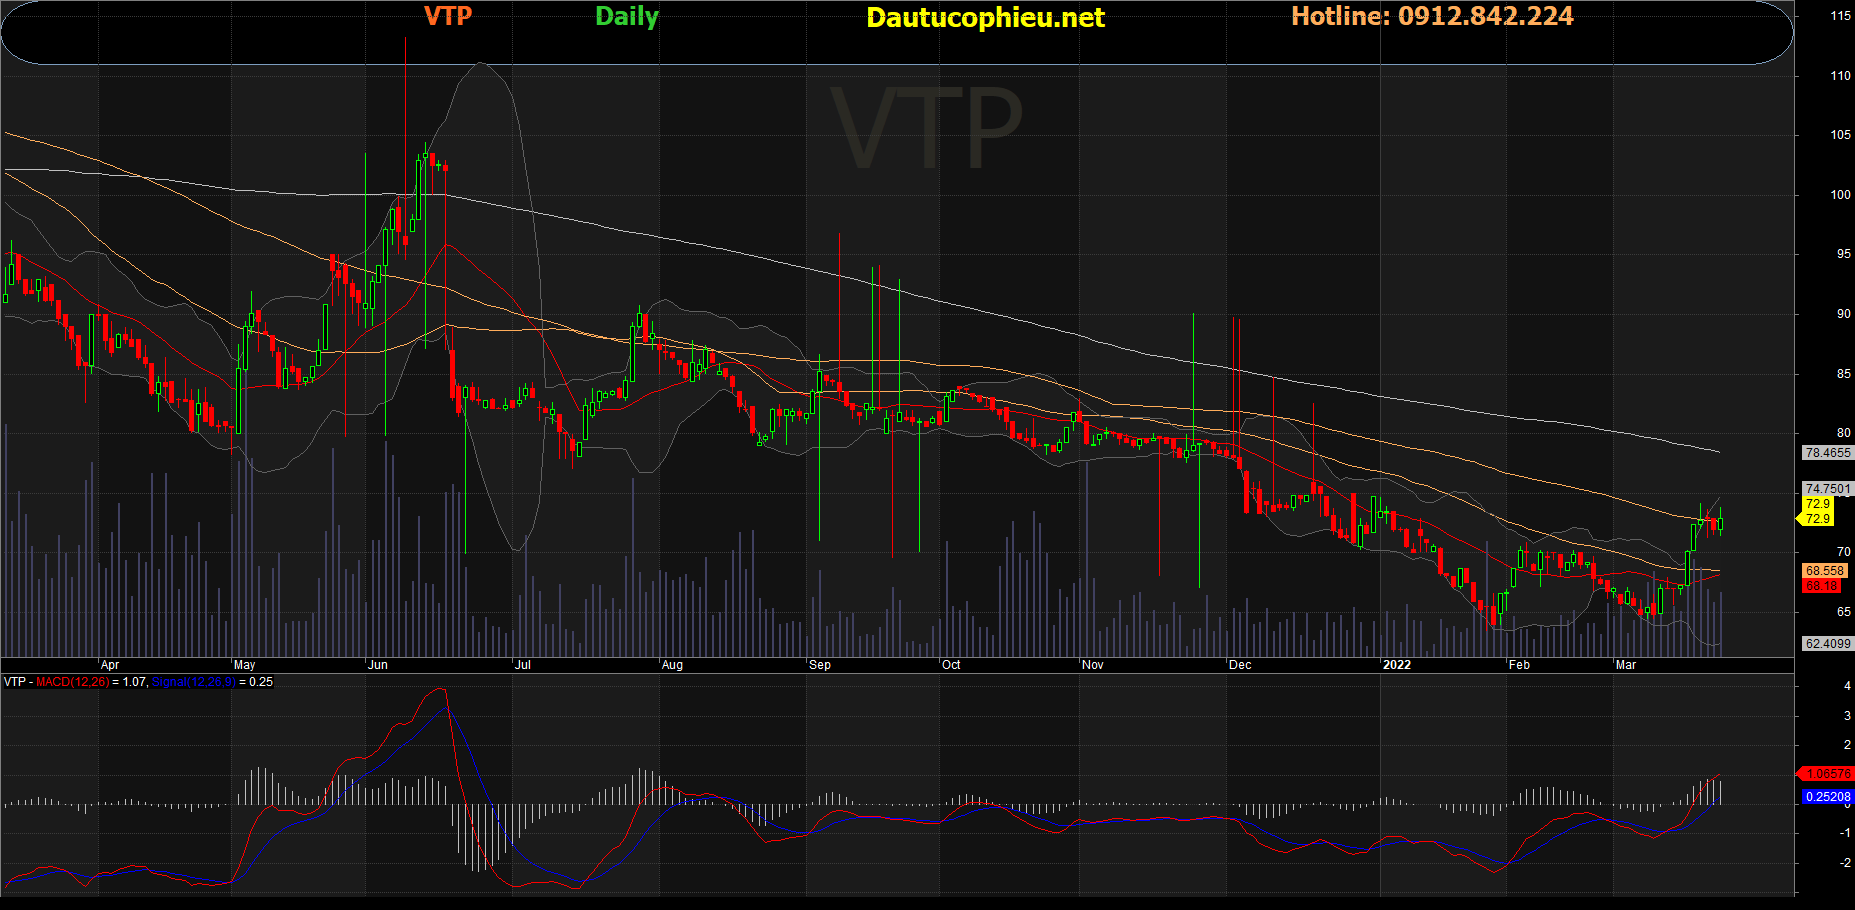Select the bold 2022 year marker
Screen dimensions: 1855x910
click(1397, 665)
